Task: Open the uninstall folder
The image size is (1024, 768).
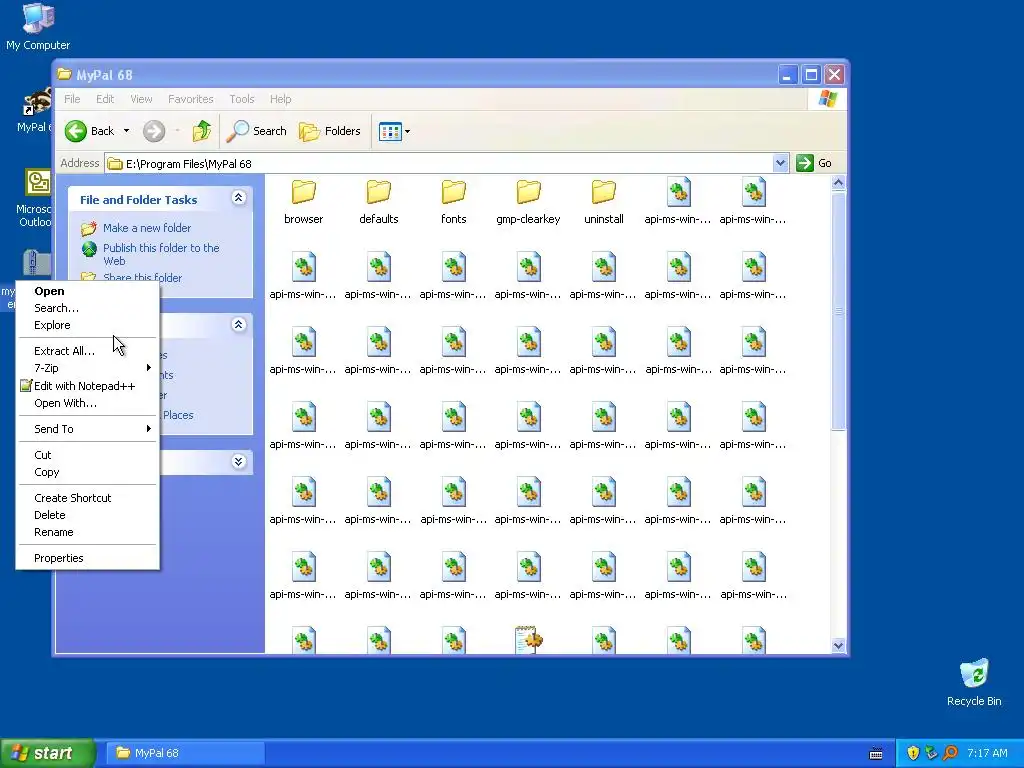Action: 603,202
